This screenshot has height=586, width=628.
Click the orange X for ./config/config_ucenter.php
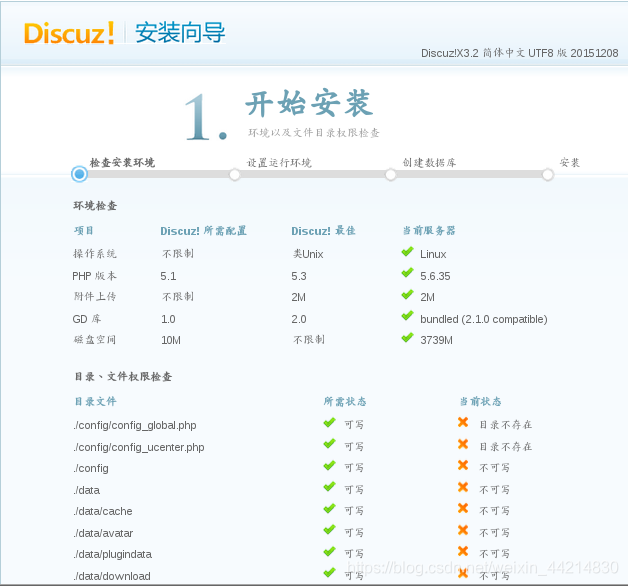[x=463, y=444]
